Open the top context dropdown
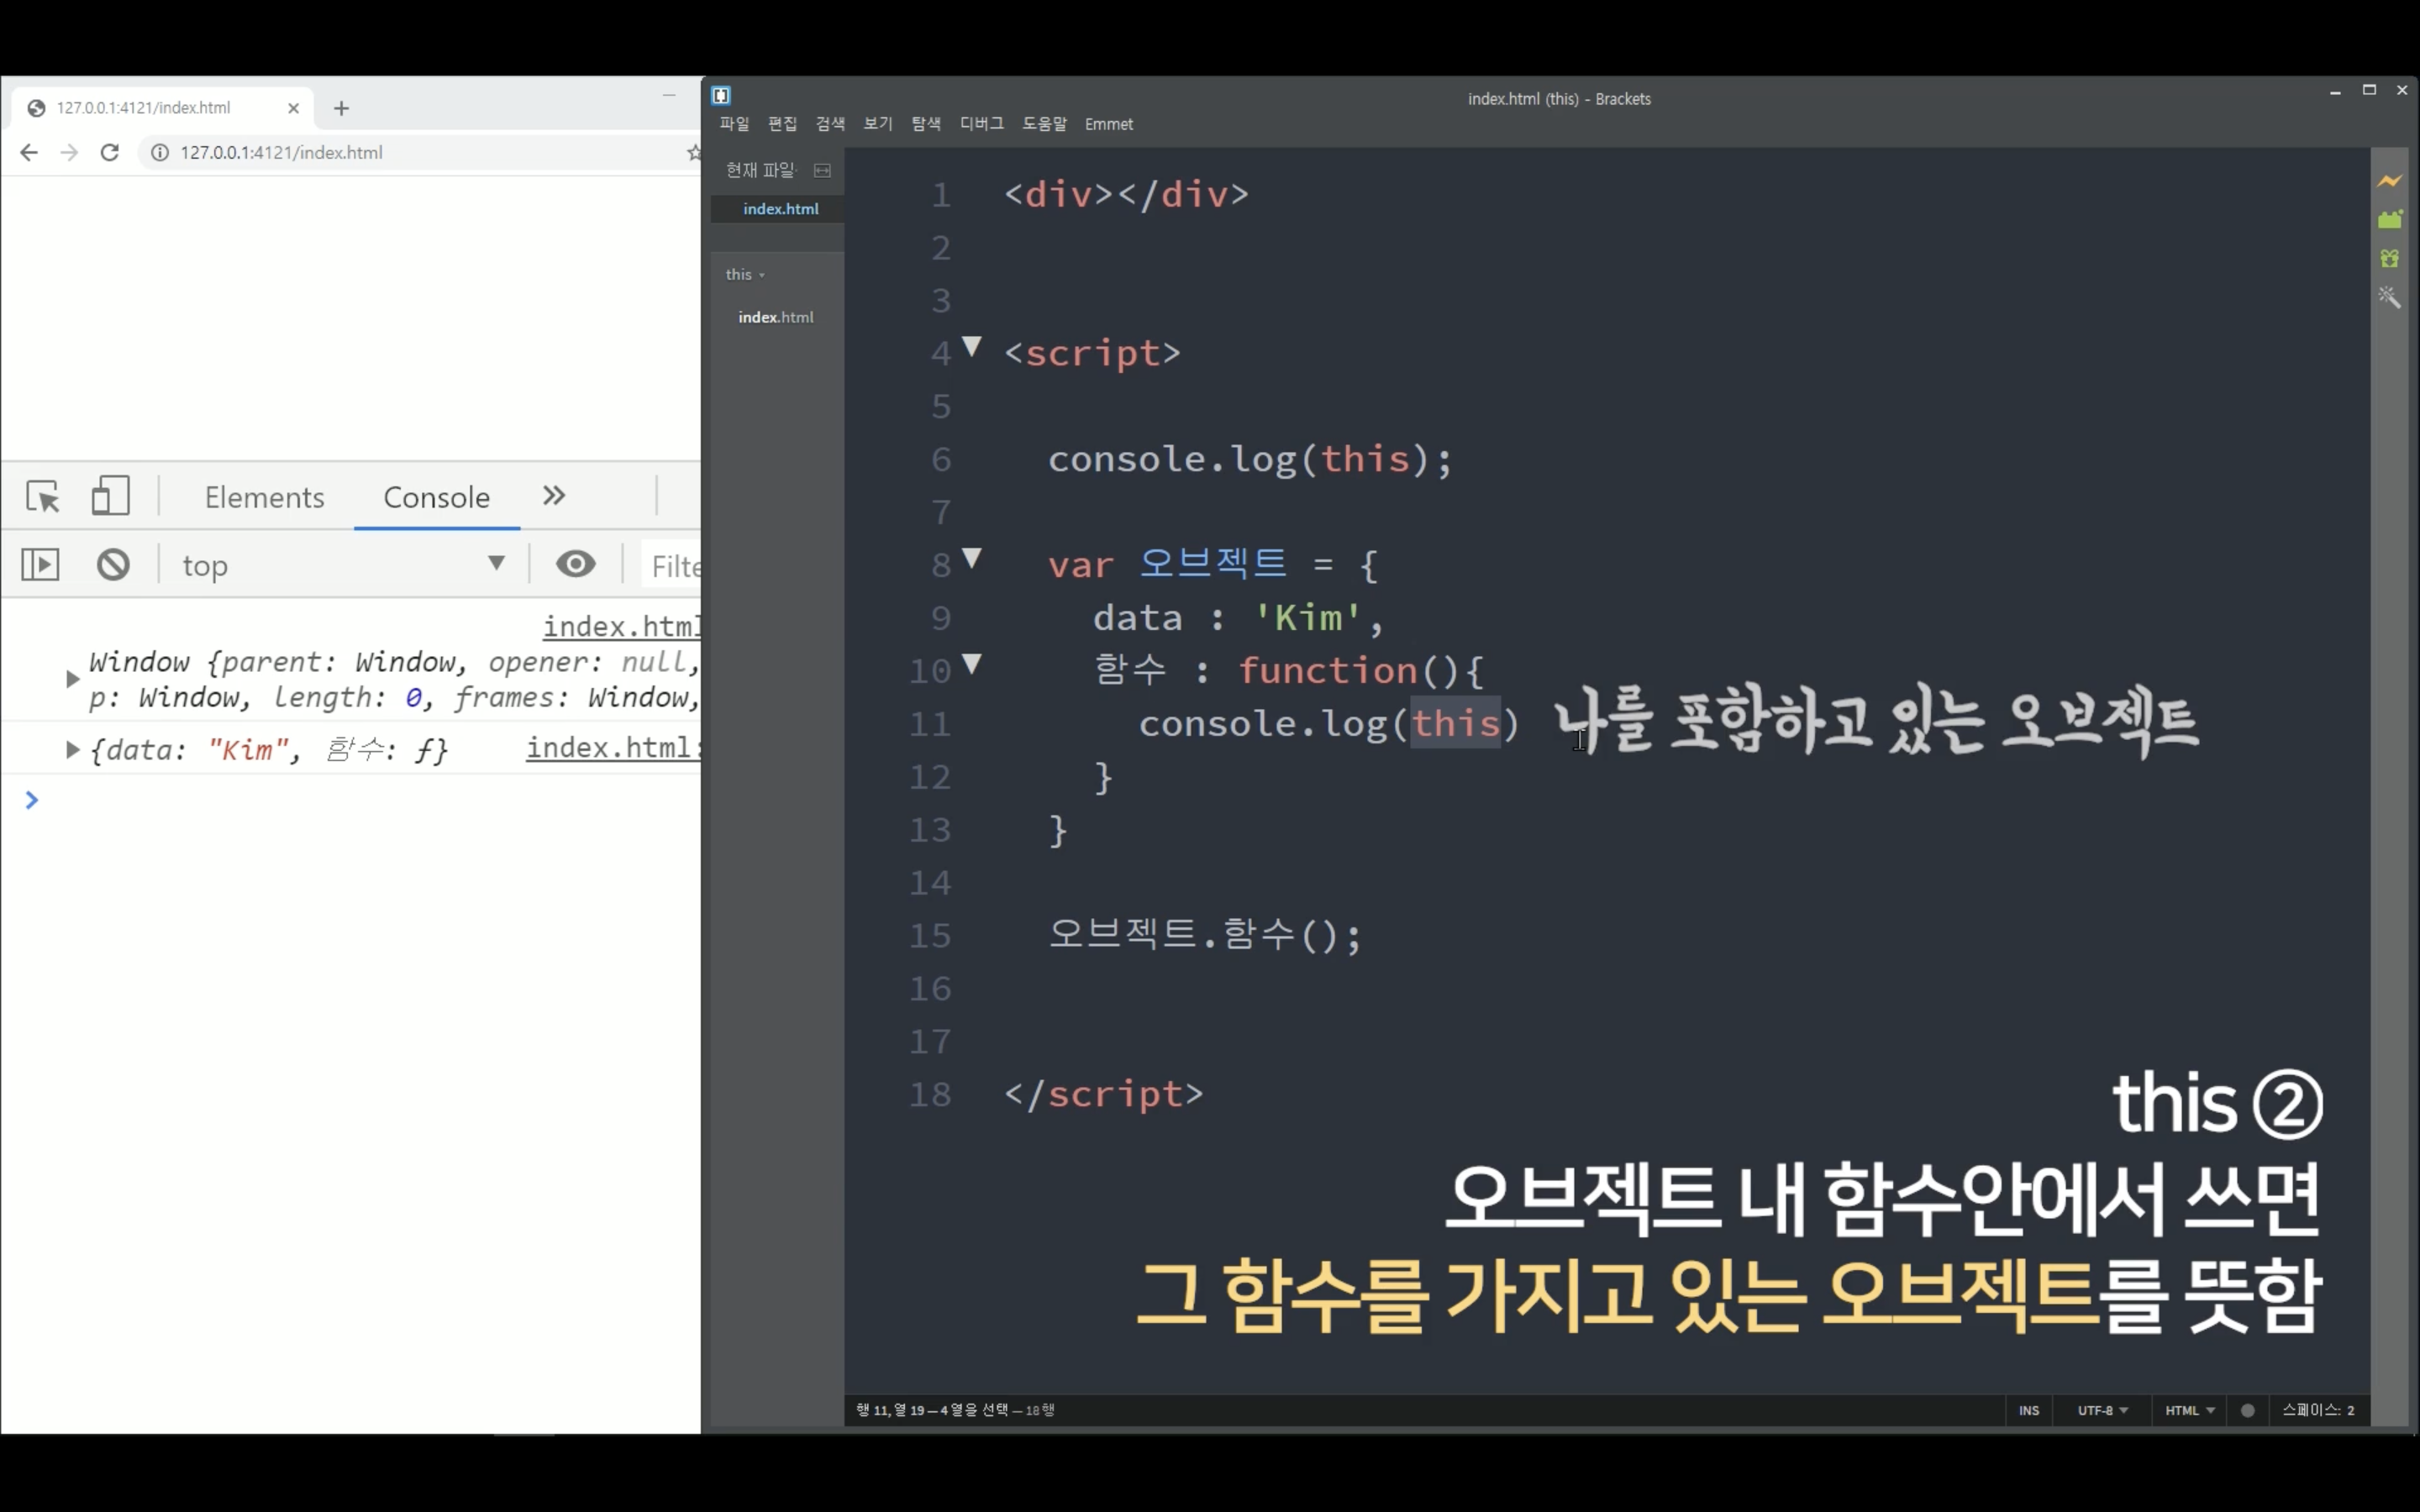This screenshot has height=1512, width=2420. coord(343,565)
